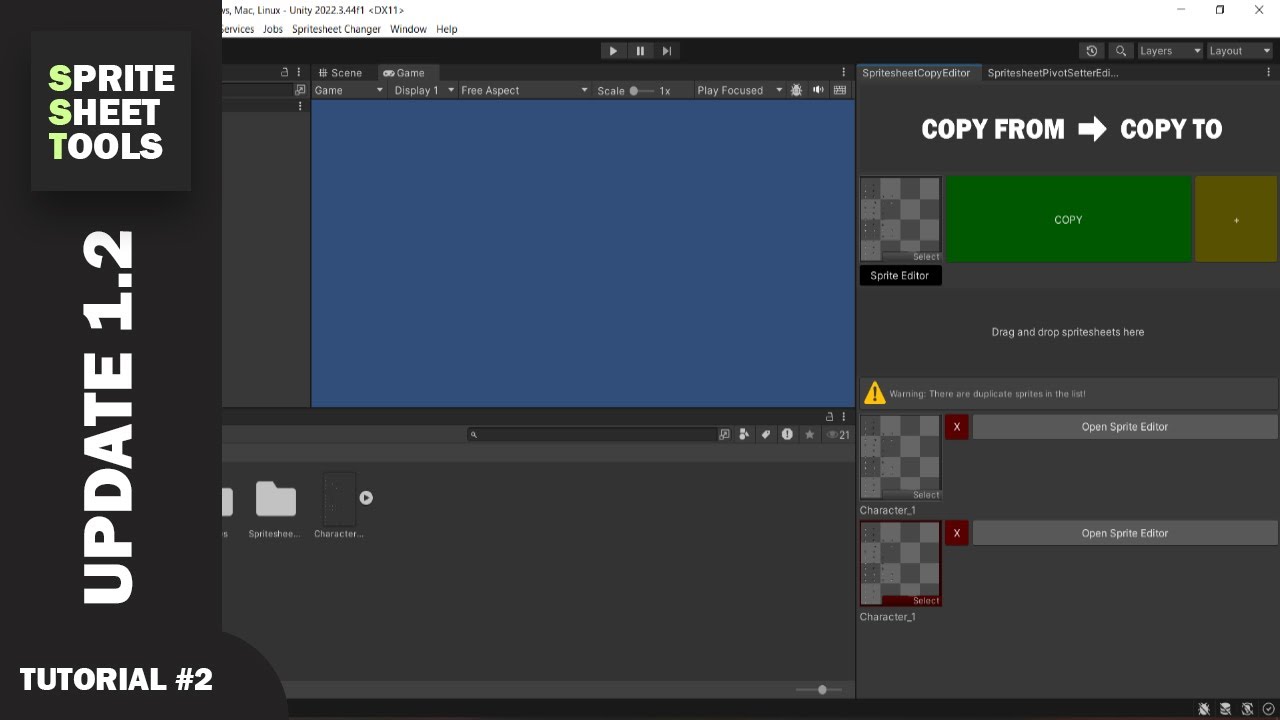
Task: Click the green COPY button
Action: (x=1068, y=219)
